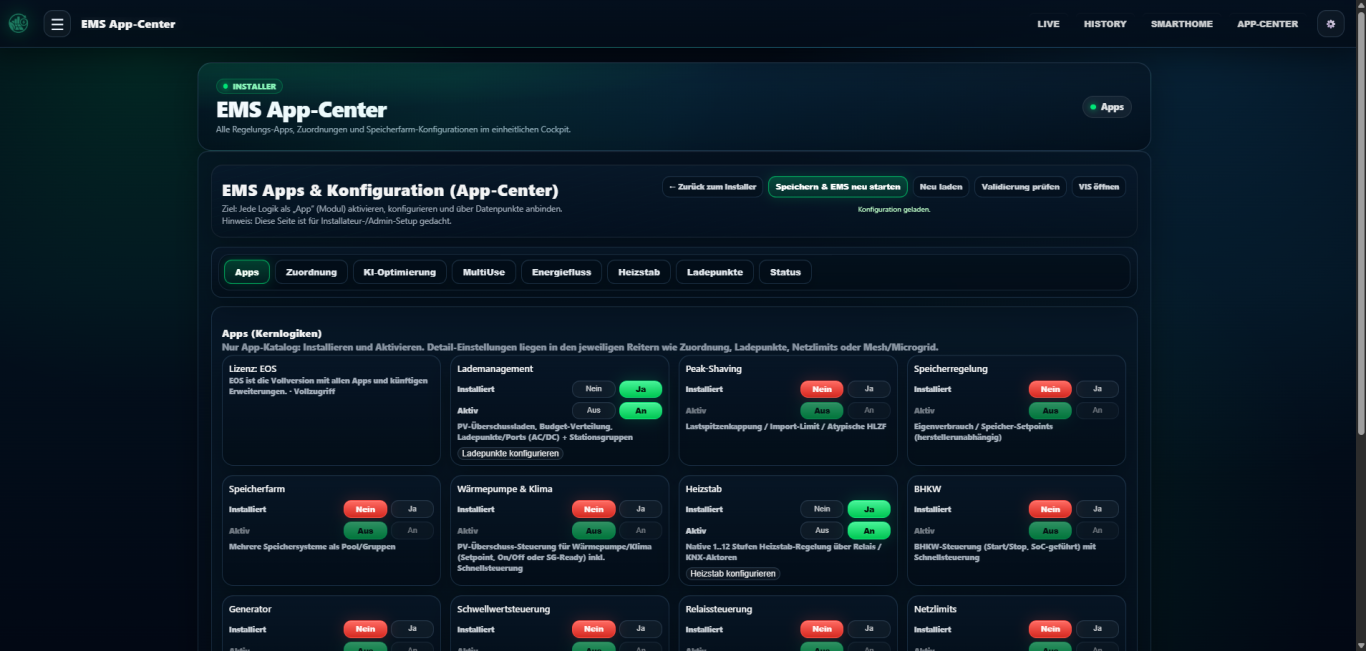Set Lademanagement Aktiv to An

(640, 410)
